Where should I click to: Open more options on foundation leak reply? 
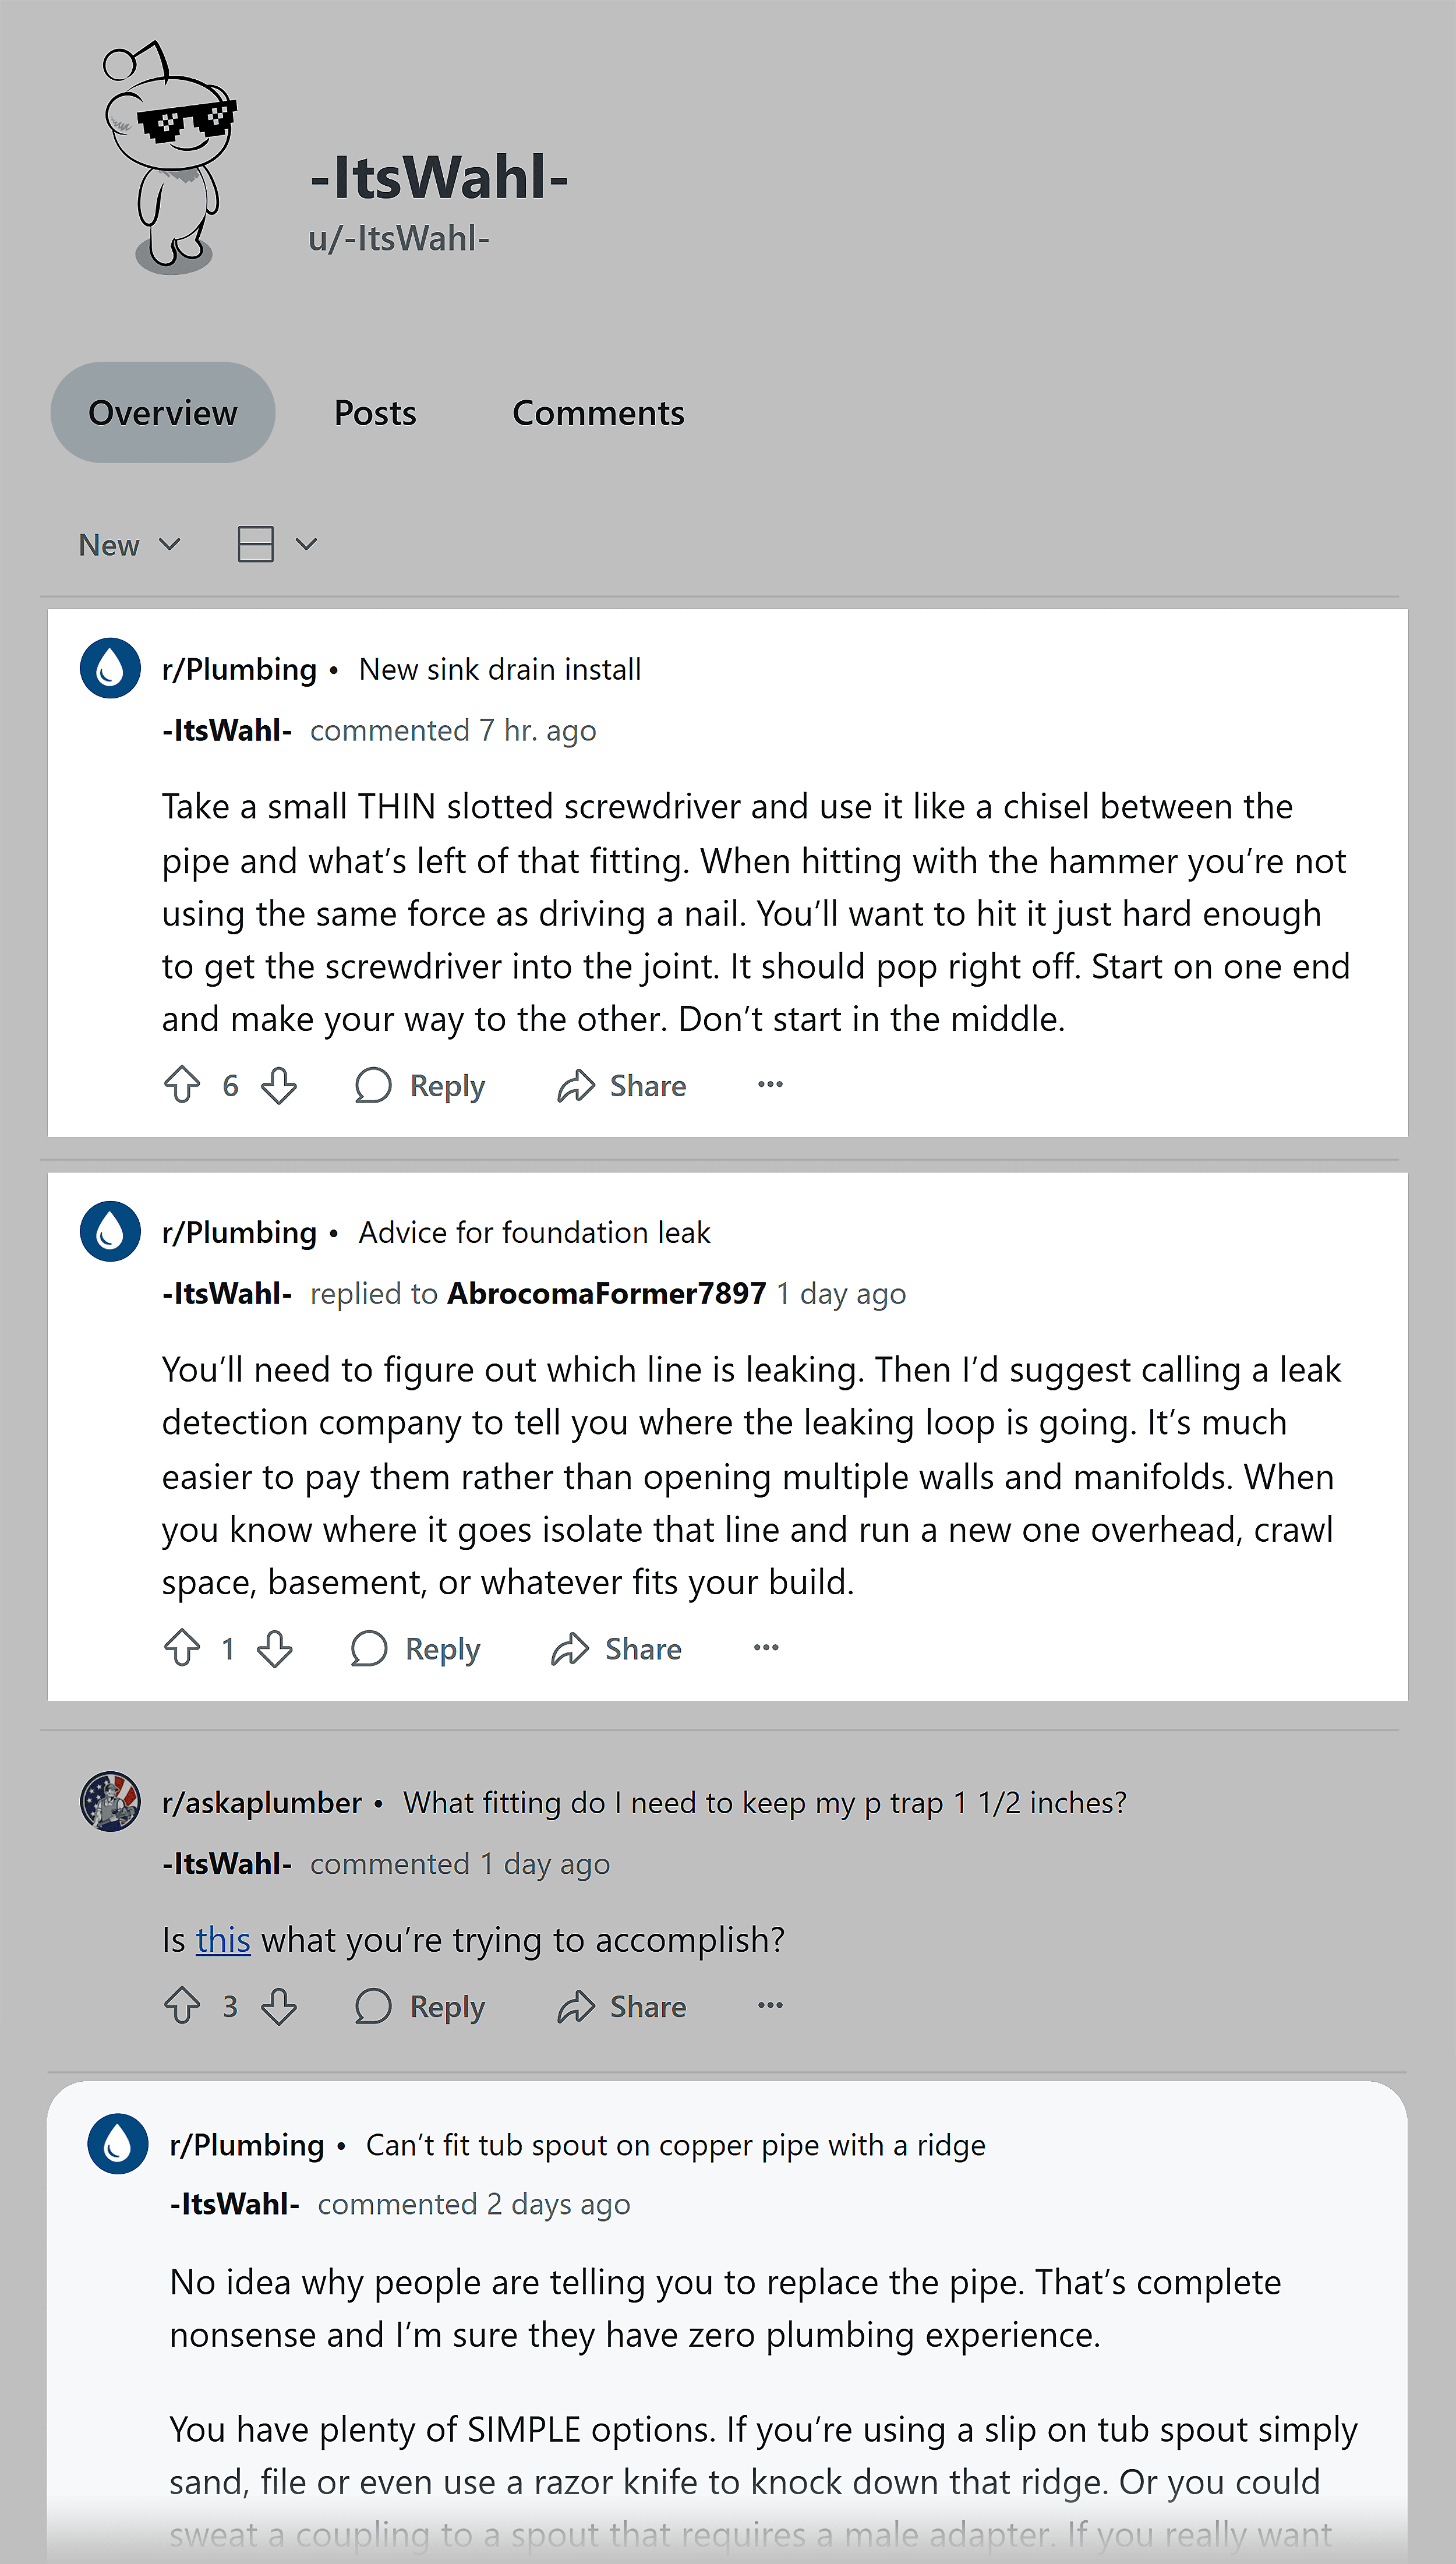(766, 1648)
